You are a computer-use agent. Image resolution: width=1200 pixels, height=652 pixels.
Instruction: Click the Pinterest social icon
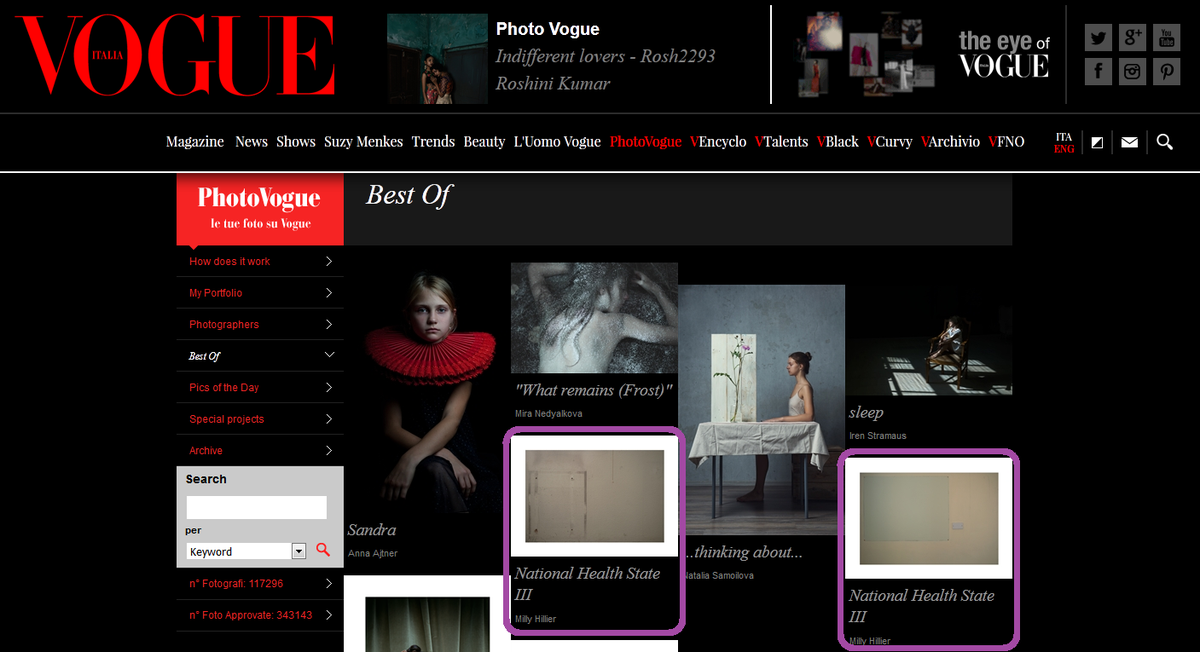(1166, 71)
